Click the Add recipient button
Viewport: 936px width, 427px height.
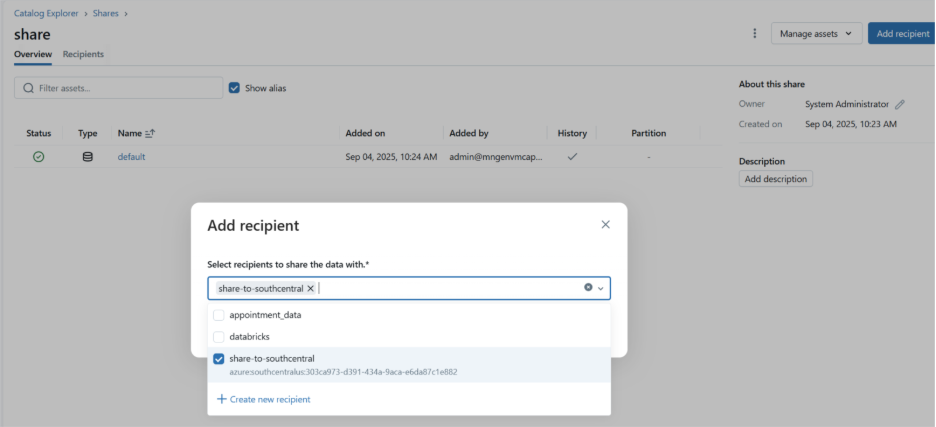902,33
